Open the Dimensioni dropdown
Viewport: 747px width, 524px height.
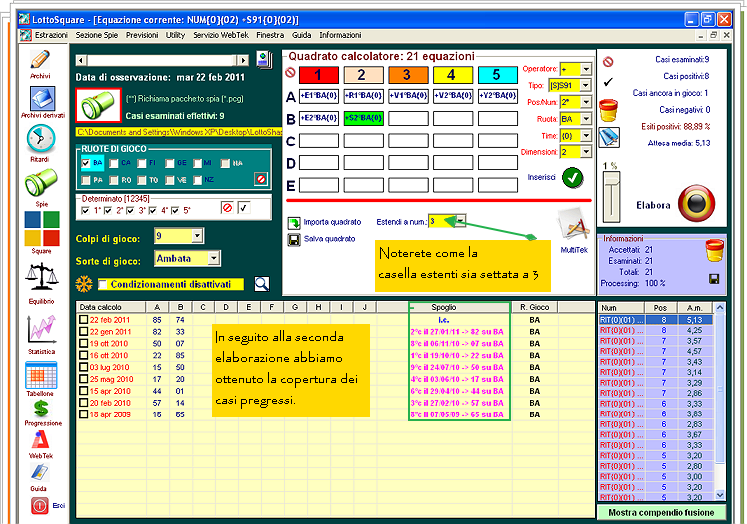(586, 152)
